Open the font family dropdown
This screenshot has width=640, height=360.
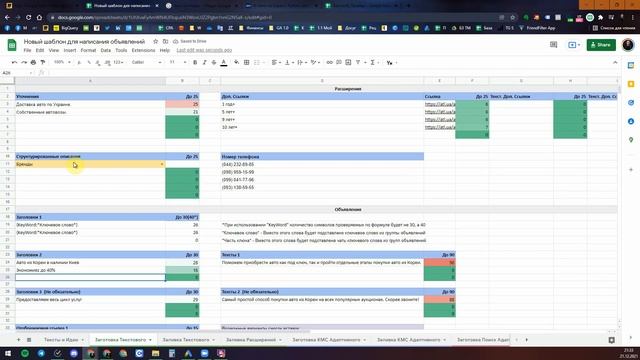pos(146,62)
